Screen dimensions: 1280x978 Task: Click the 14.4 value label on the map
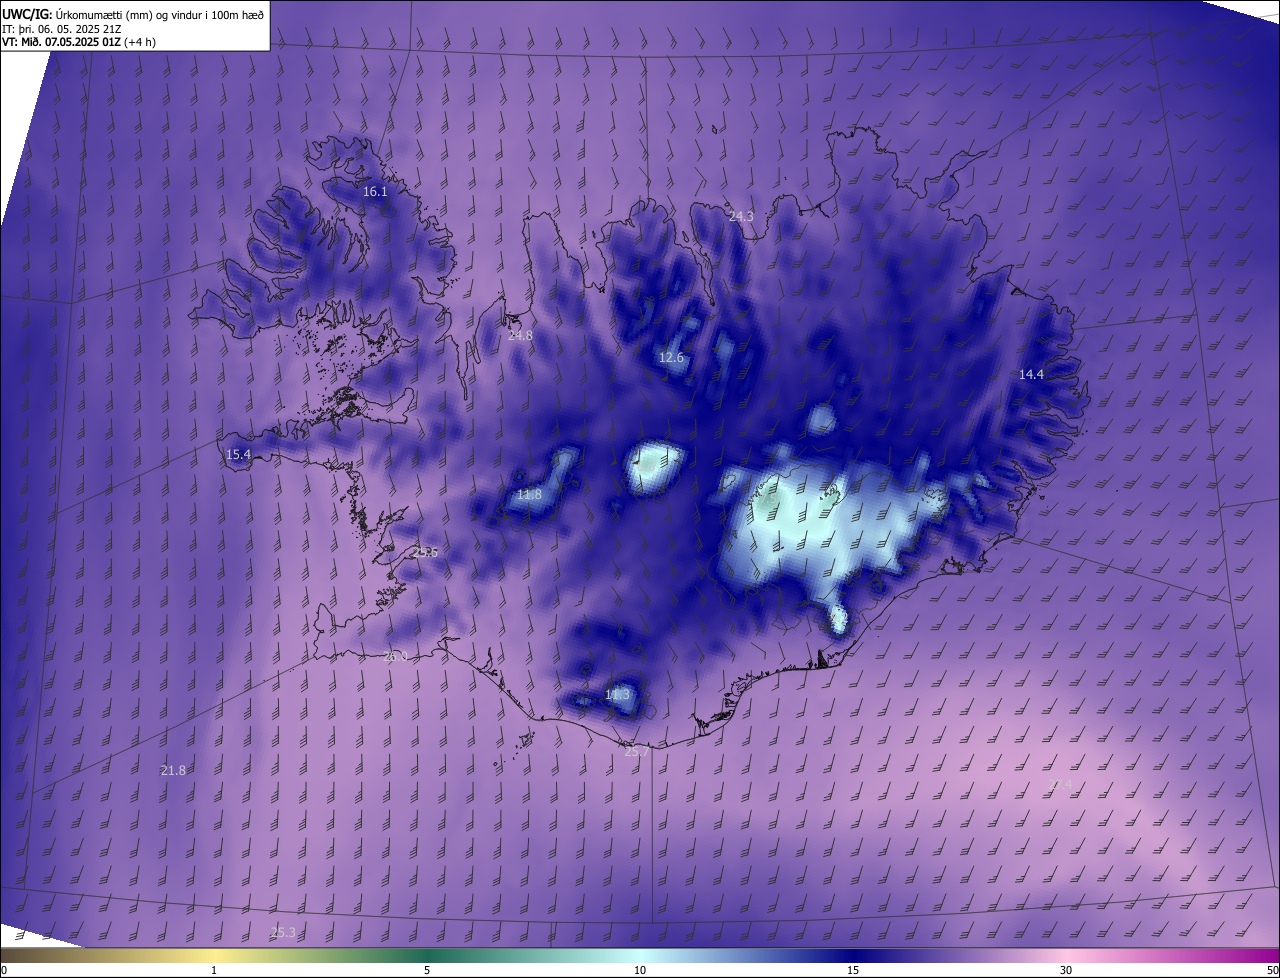click(x=1031, y=375)
